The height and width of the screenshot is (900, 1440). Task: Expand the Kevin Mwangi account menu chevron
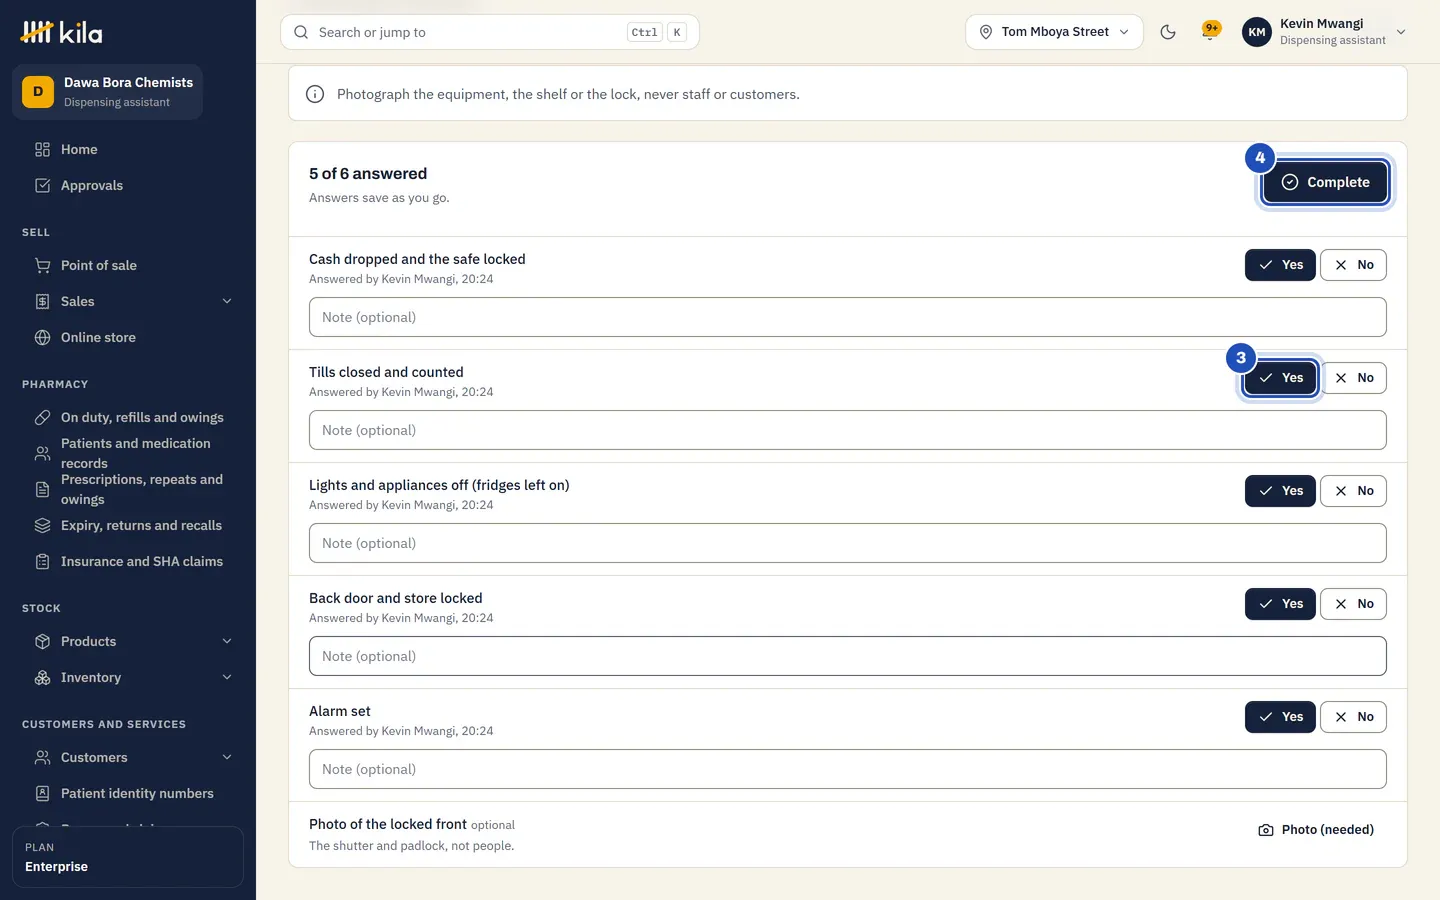point(1401,32)
